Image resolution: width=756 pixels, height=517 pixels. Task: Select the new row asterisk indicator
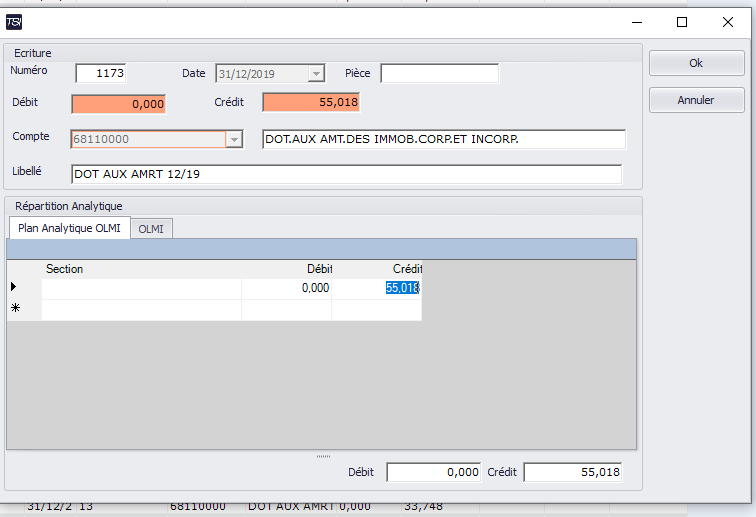[15, 308]
